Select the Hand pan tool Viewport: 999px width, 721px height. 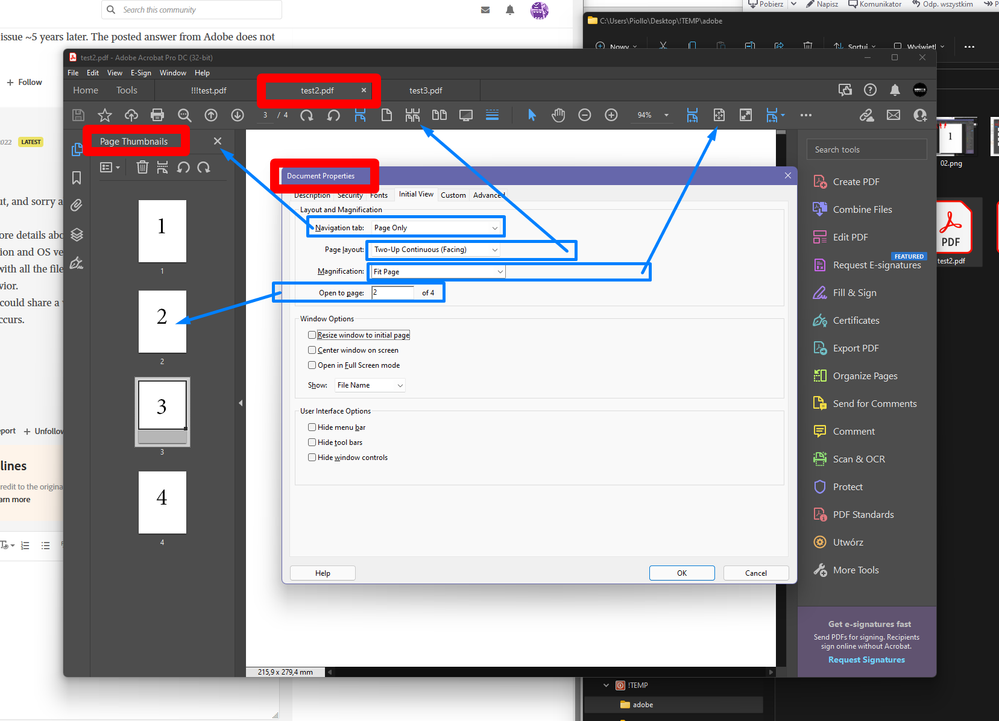click(x=558, y=115)
